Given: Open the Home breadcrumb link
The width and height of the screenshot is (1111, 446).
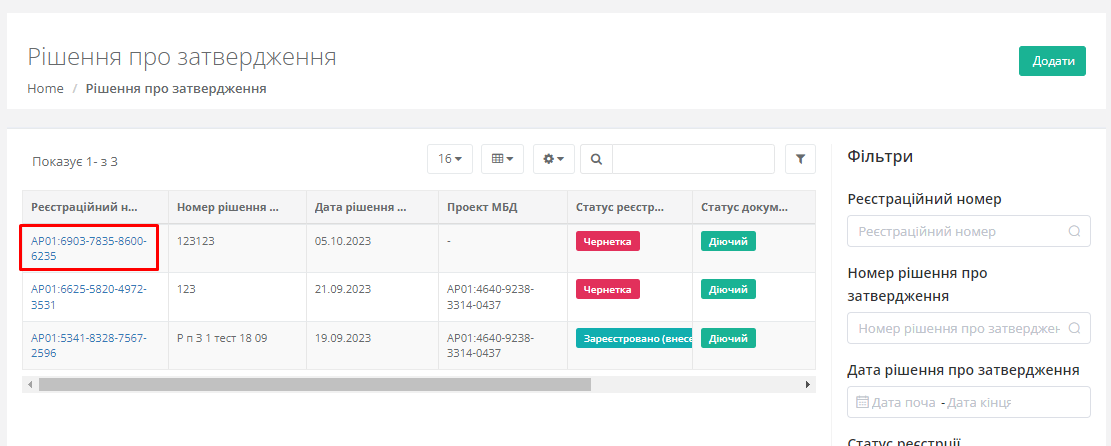Looking at the screenshot, I should point(45,89).
